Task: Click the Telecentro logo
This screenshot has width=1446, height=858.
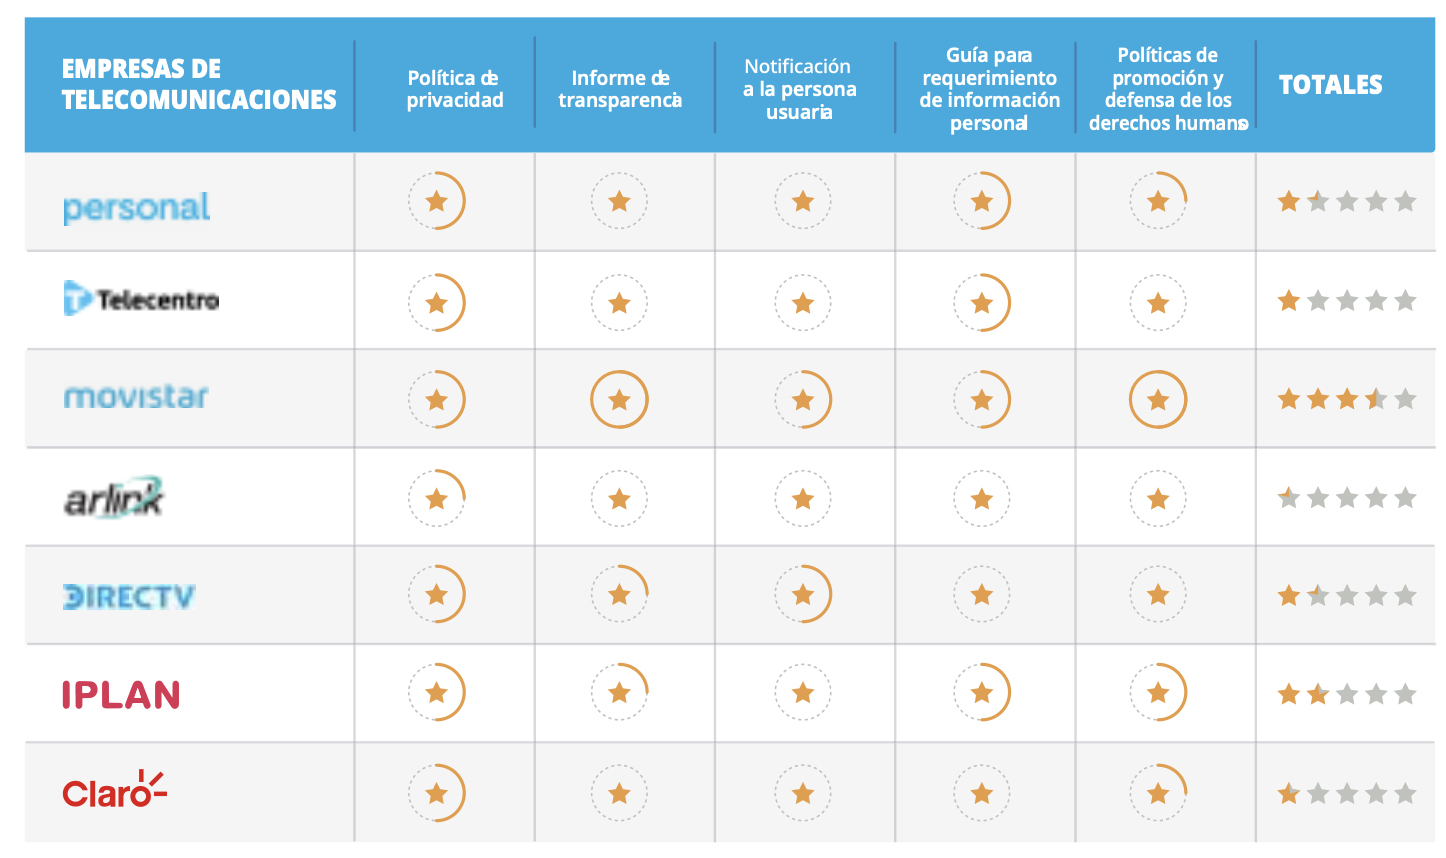Action: click(x=141, y=299)
